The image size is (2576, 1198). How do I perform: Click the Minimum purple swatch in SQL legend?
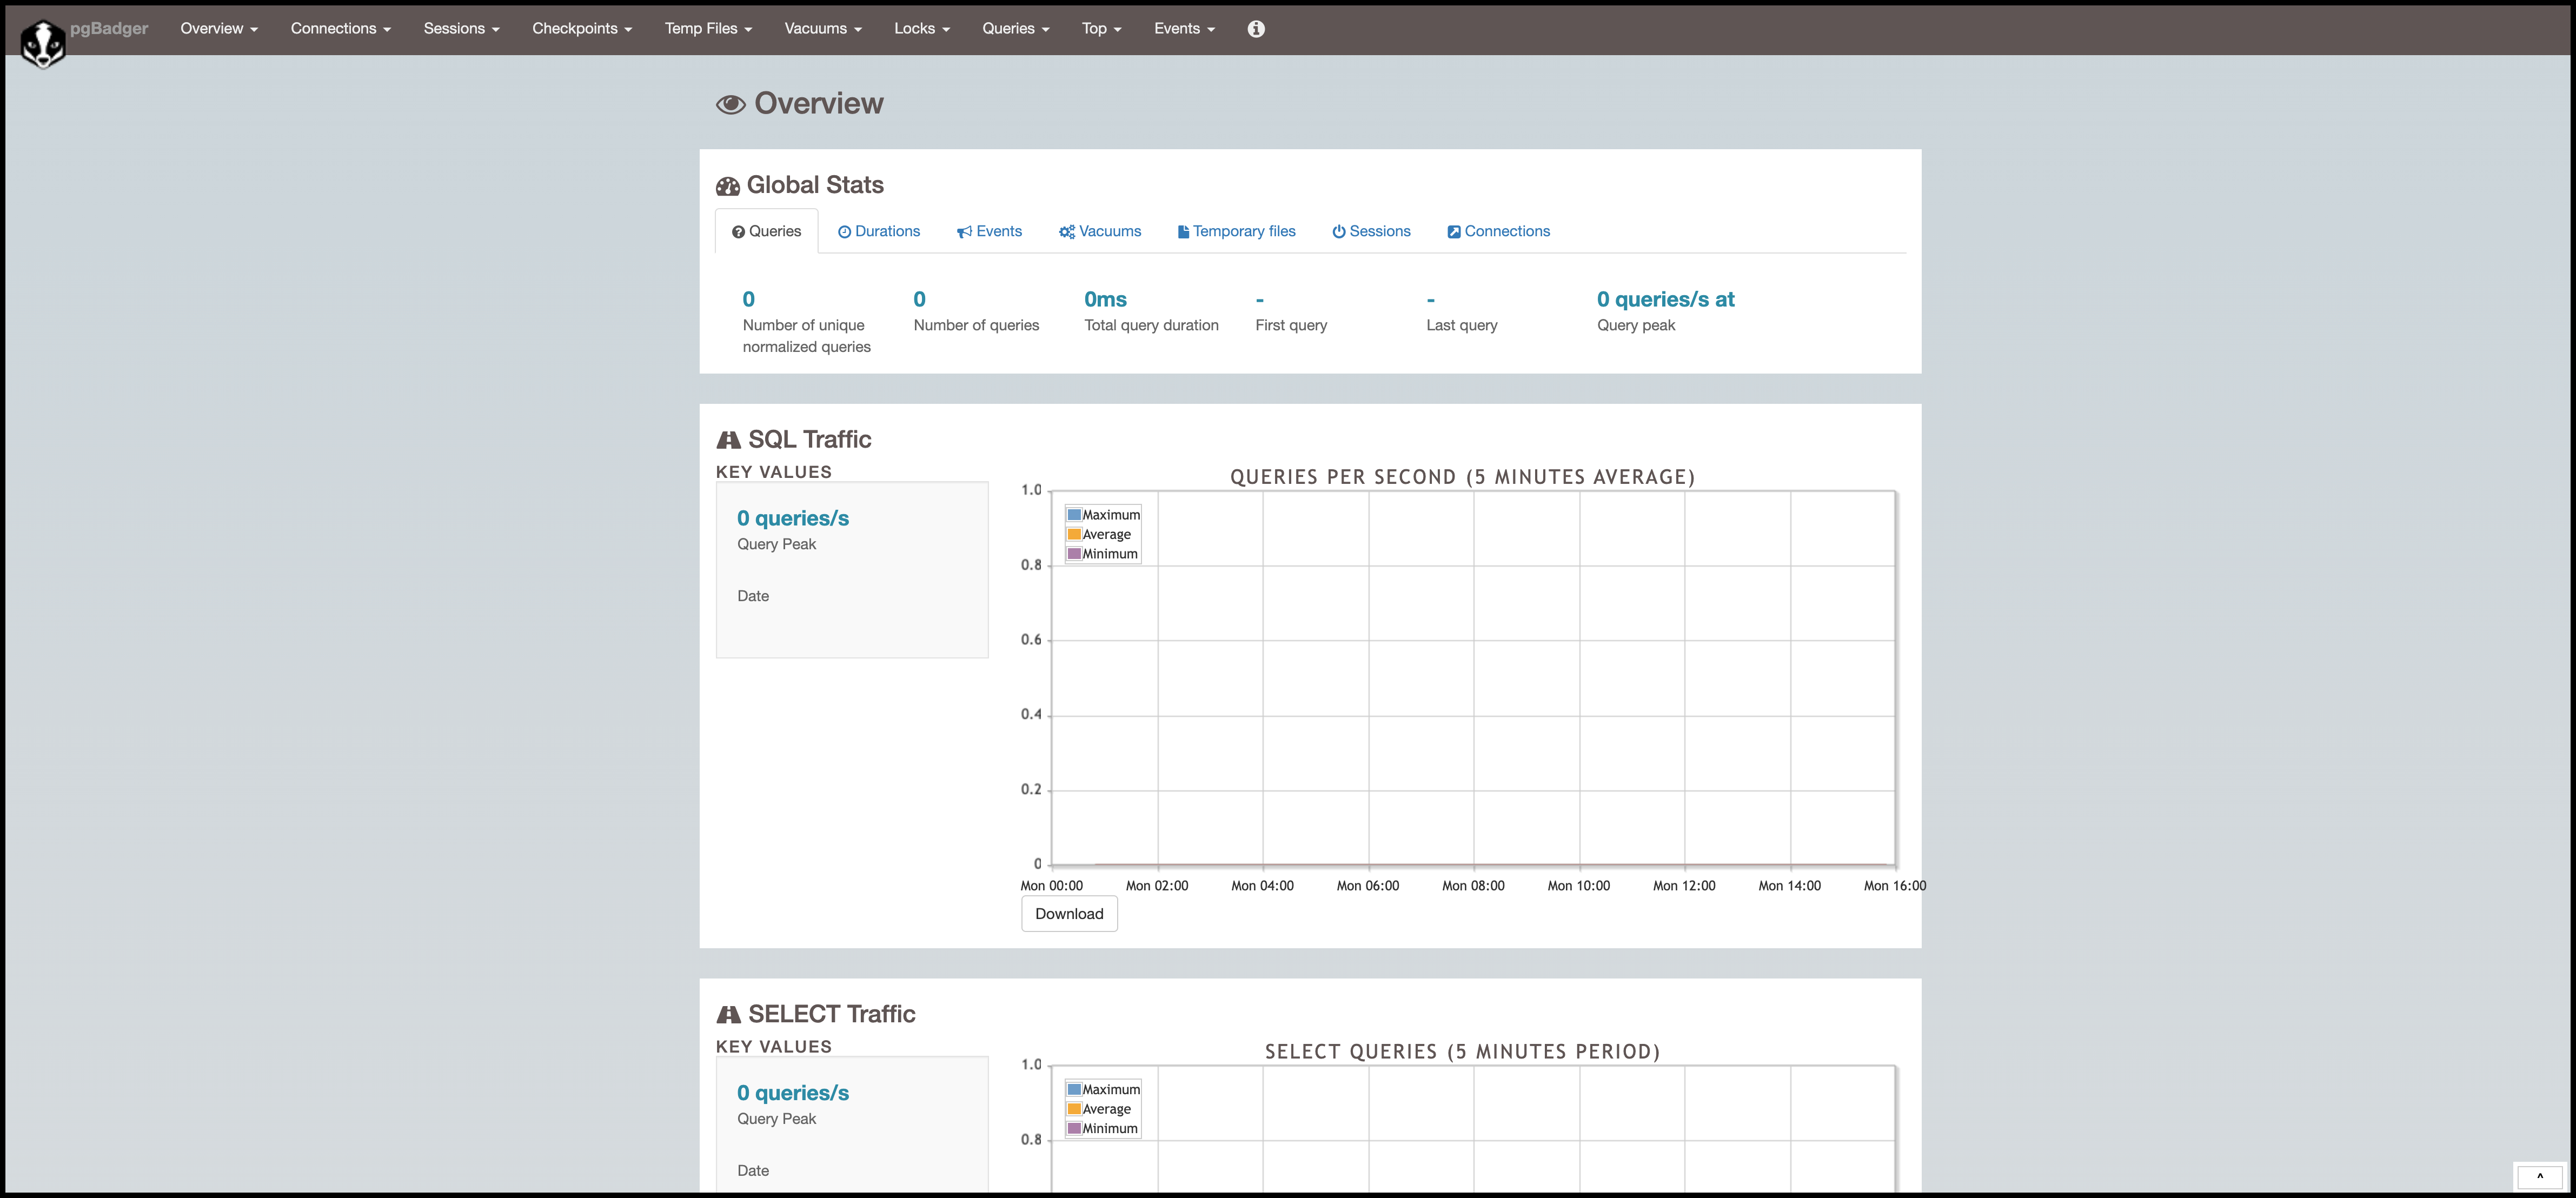[1074, 554]
